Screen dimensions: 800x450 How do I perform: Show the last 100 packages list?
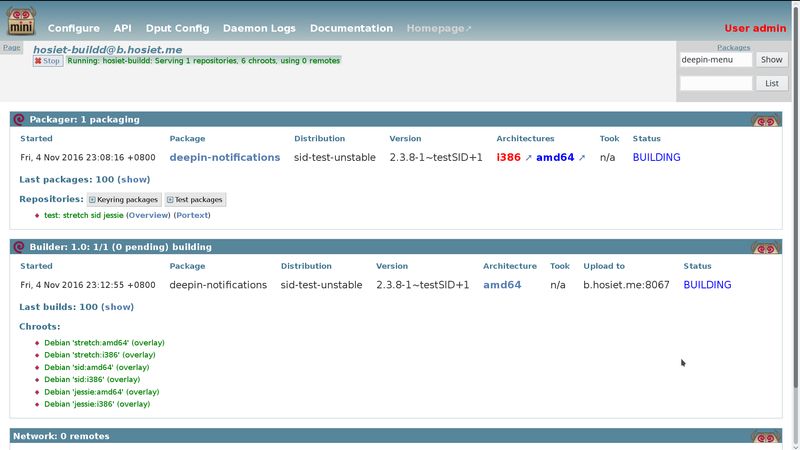(134, 180)
